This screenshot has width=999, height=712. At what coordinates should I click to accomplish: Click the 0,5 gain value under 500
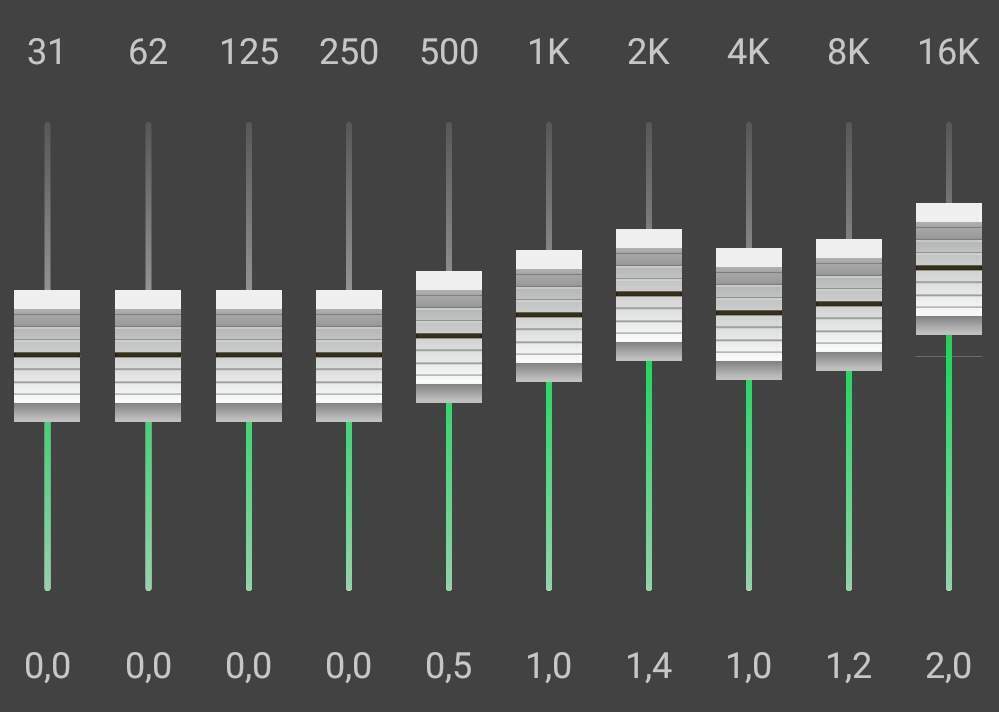449,666
